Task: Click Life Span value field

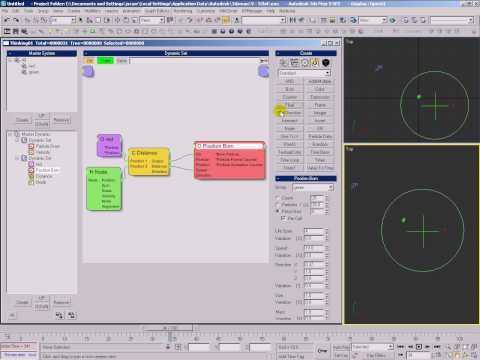Action: pyautogui.click(x=314, y=231)
